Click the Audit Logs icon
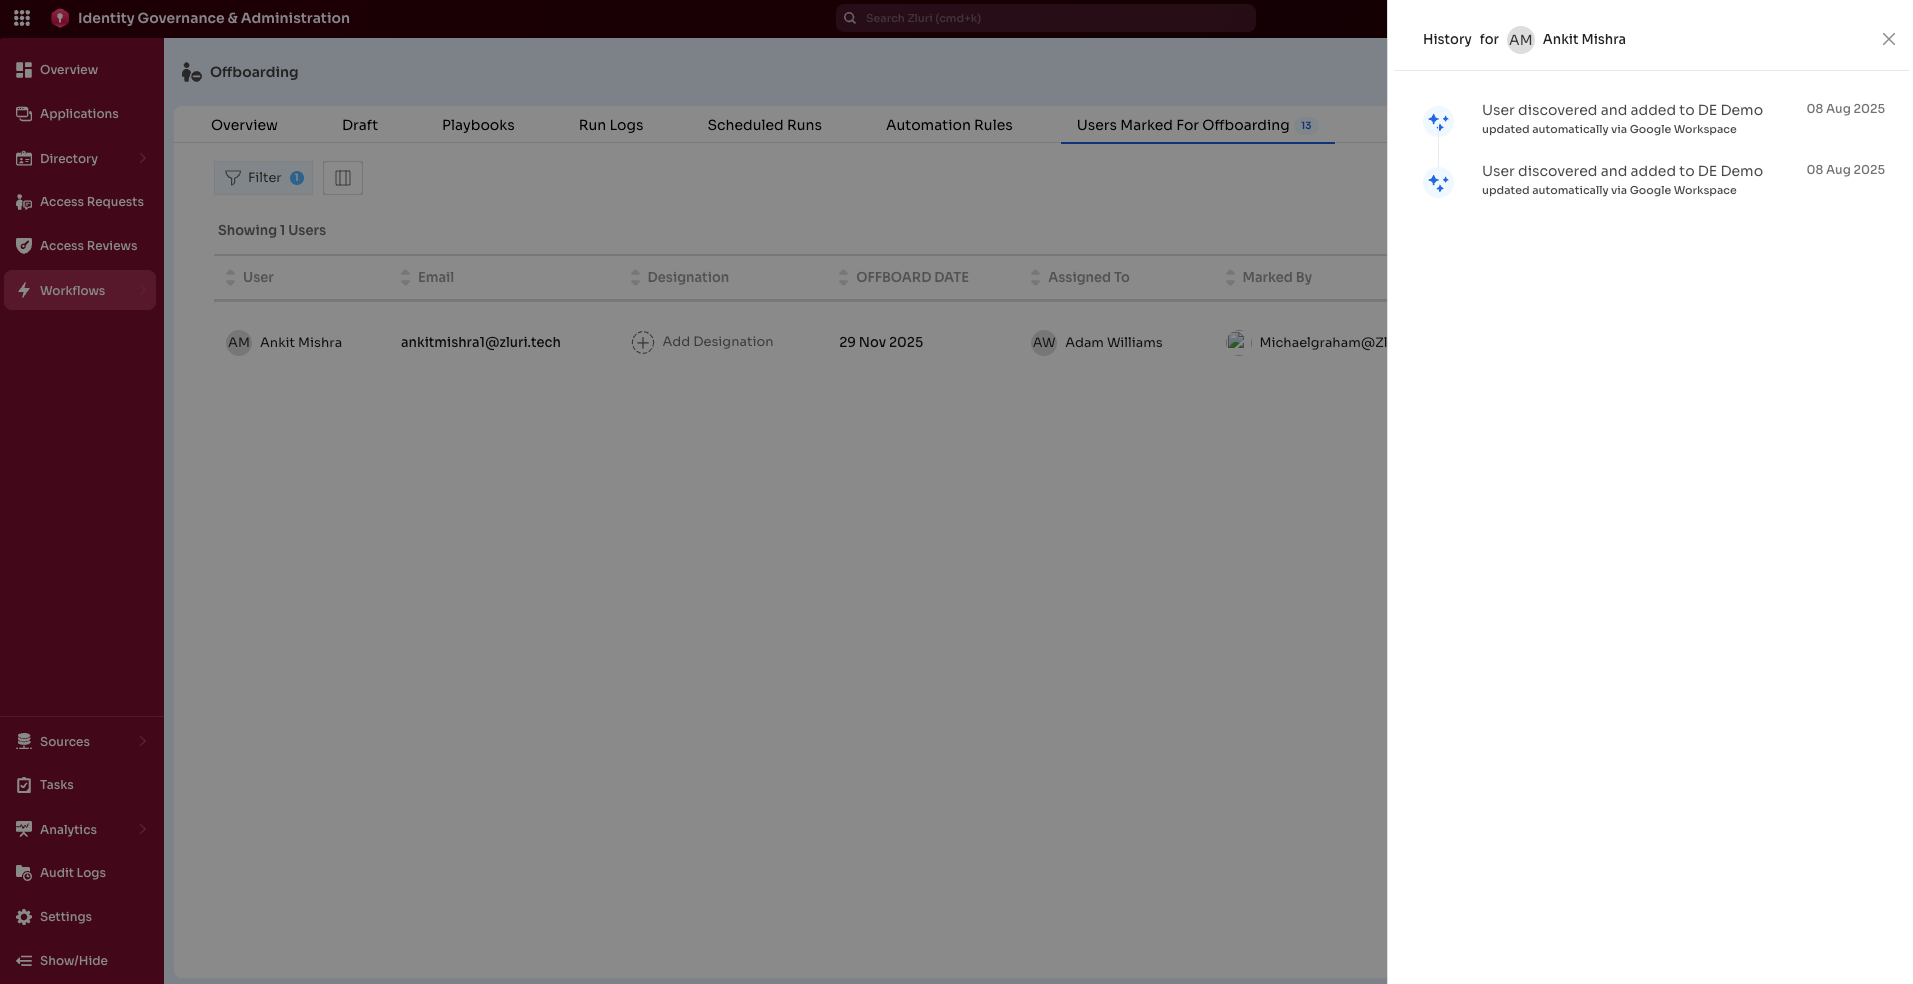The width and height of the screenshot is (1913, 984). pos(23,872)
